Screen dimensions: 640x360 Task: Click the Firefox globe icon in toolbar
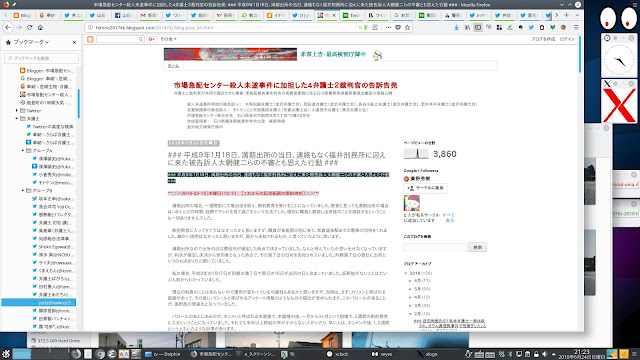click(x=563, y=27)
